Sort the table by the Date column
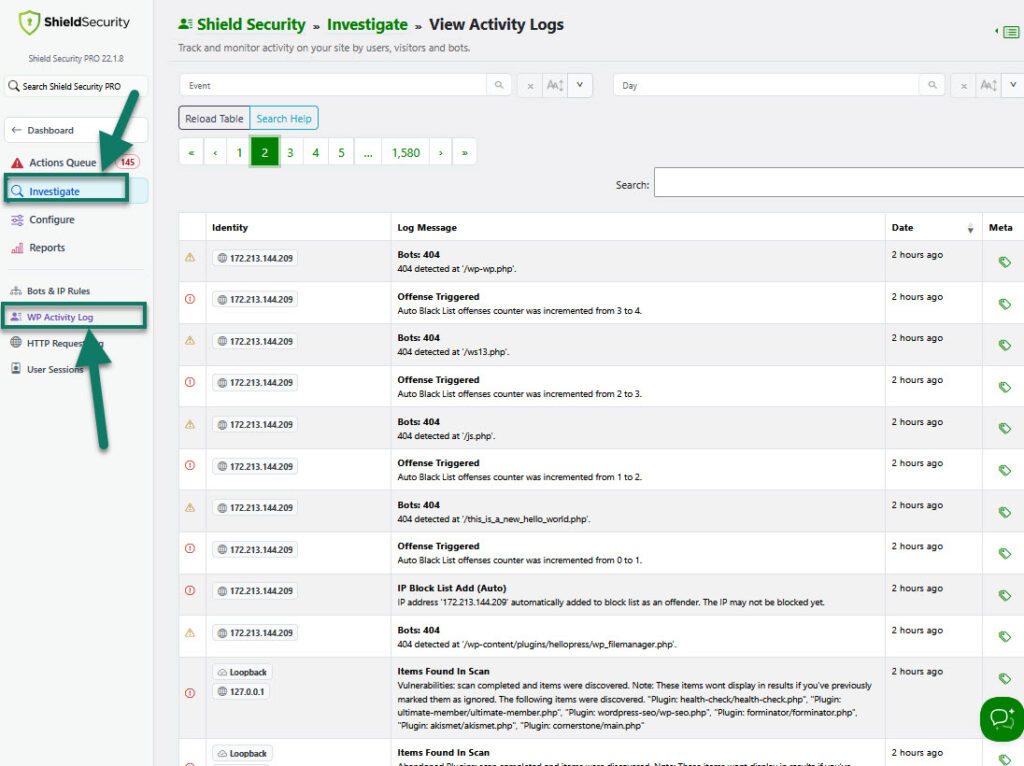1024x766 pixels. pos(933,227)
